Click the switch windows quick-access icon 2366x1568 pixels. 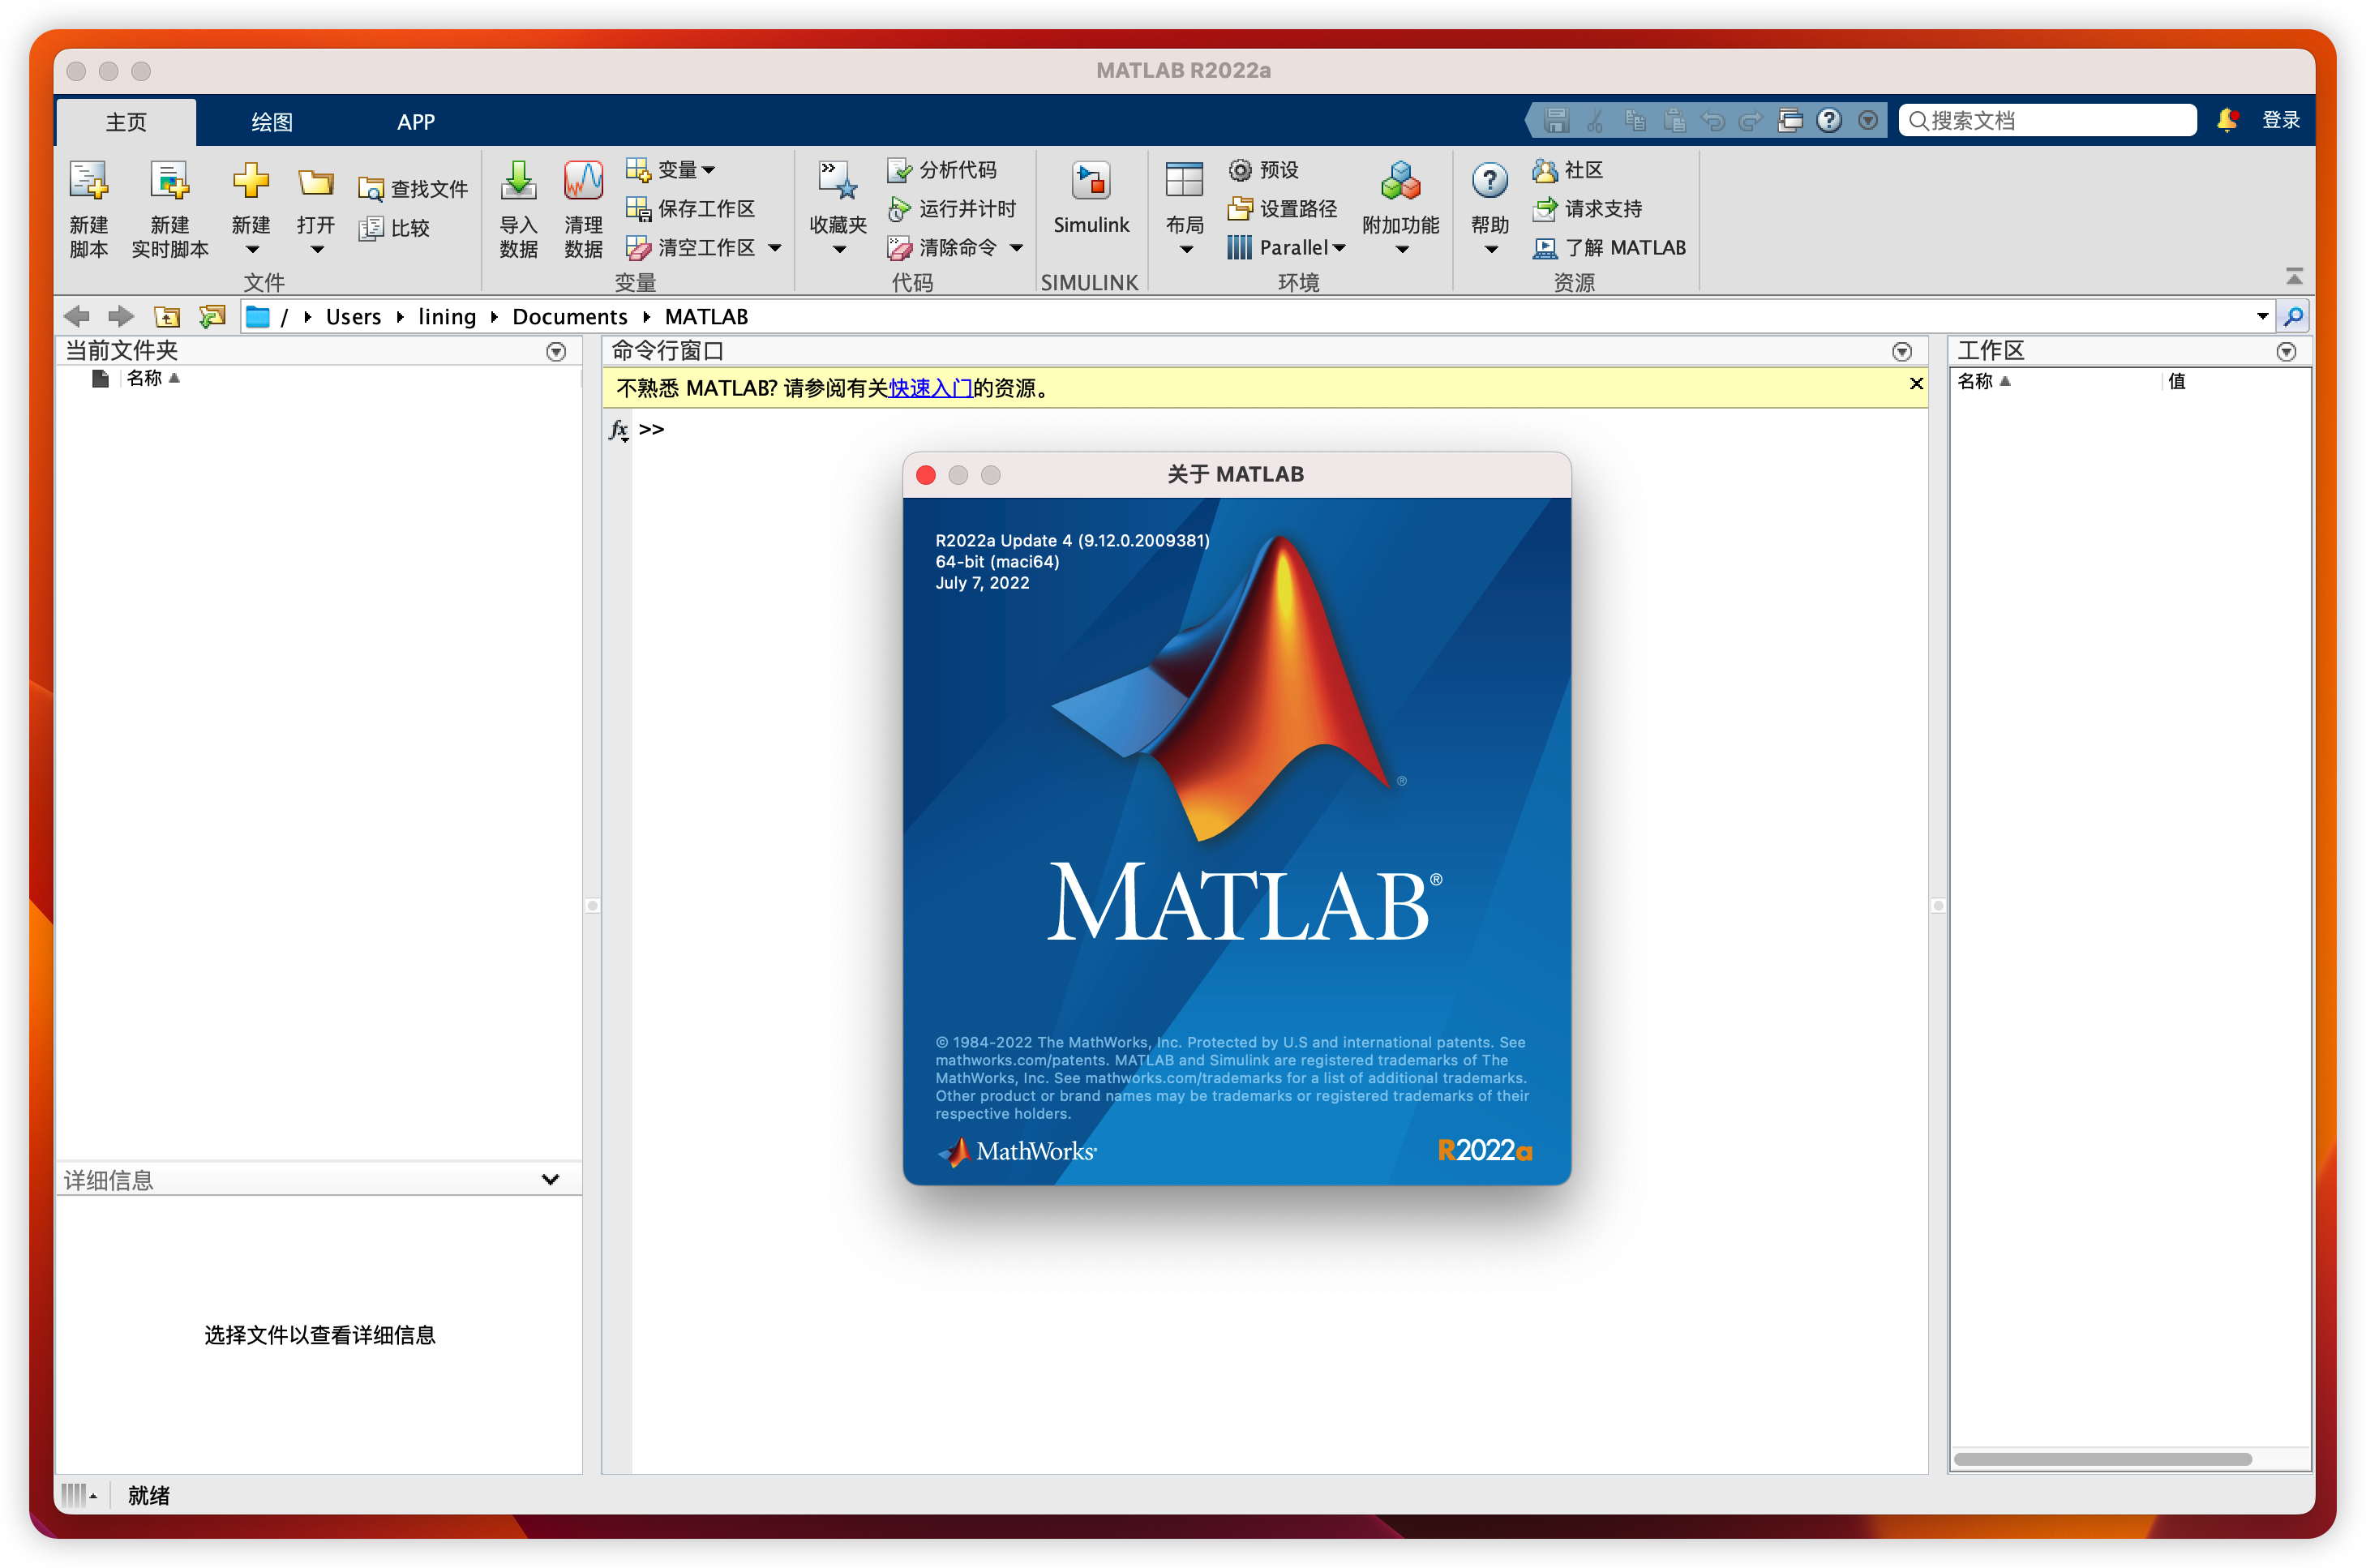pyautogui.click(x=1790, y=120)
